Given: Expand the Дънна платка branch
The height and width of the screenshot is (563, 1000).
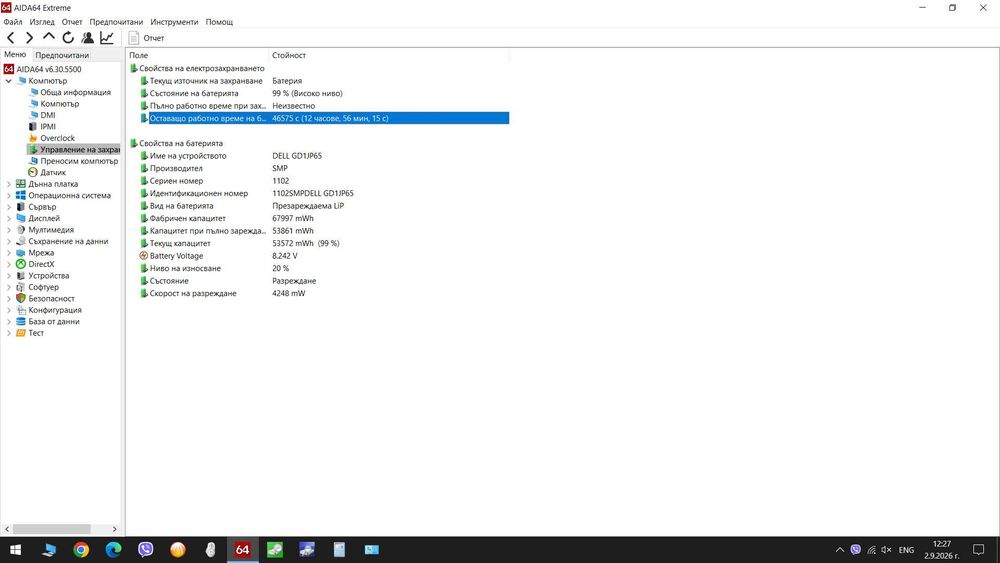Looking at the screenshot, I should coord(8,184).
